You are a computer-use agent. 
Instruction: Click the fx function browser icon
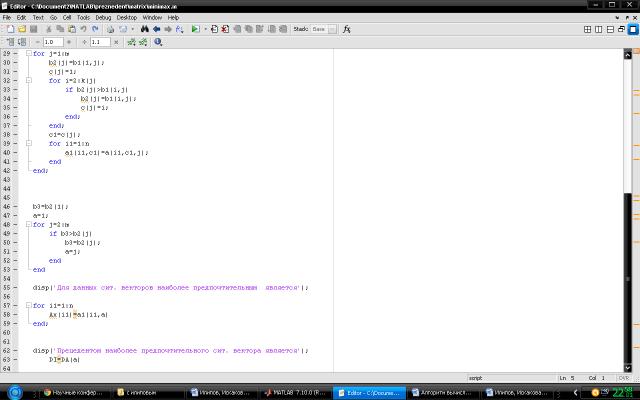[x=347, y=30]
